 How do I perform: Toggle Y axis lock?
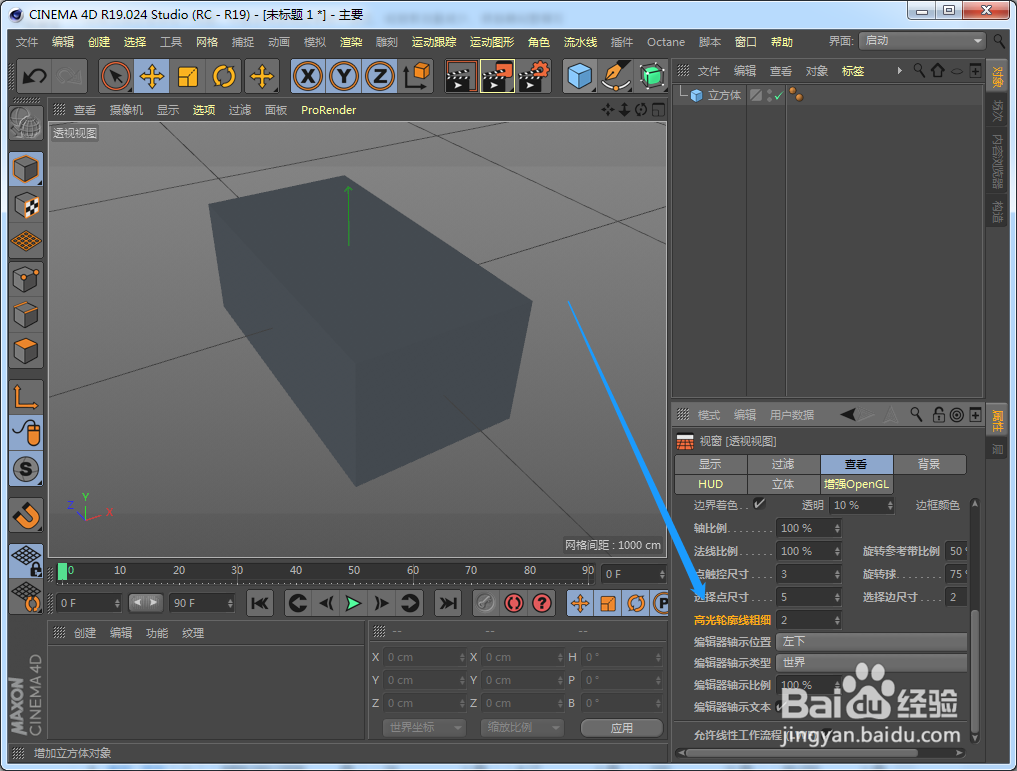(x=344, y=77)
